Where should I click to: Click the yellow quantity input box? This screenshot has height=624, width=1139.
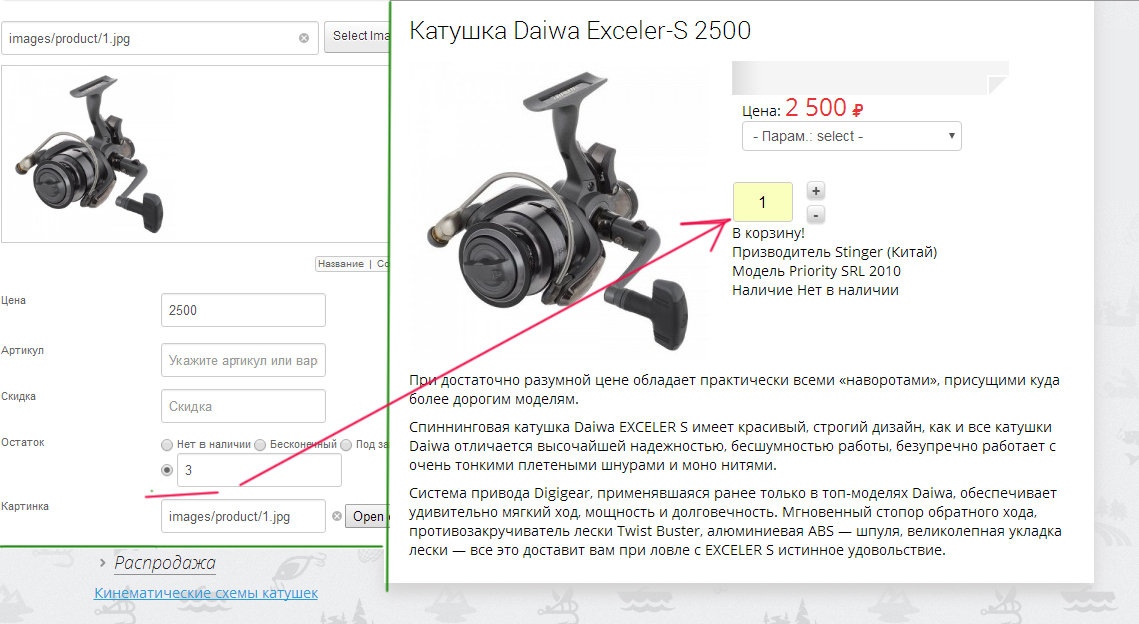(762, 202)
